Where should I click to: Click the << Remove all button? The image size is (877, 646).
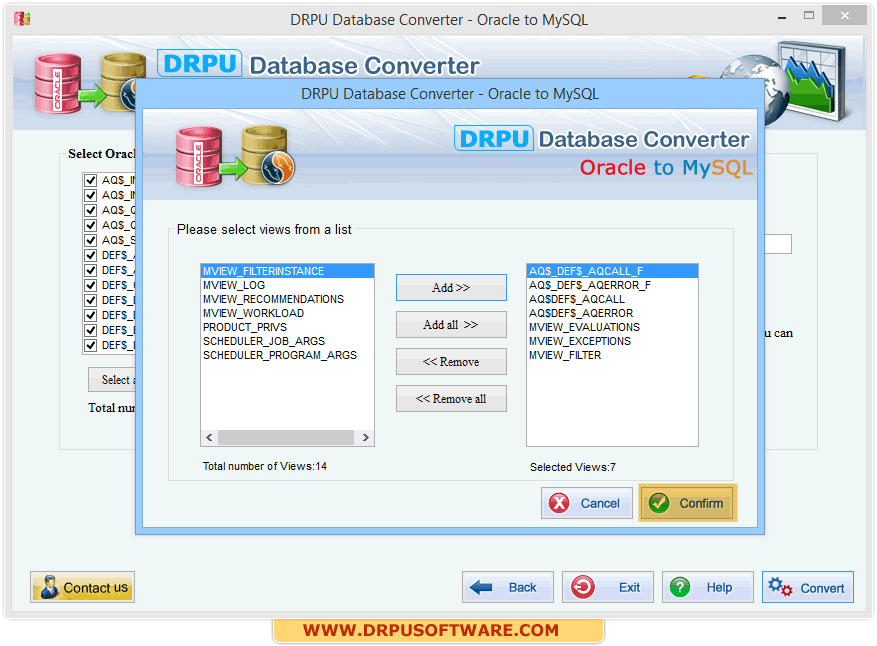(451, 399)
